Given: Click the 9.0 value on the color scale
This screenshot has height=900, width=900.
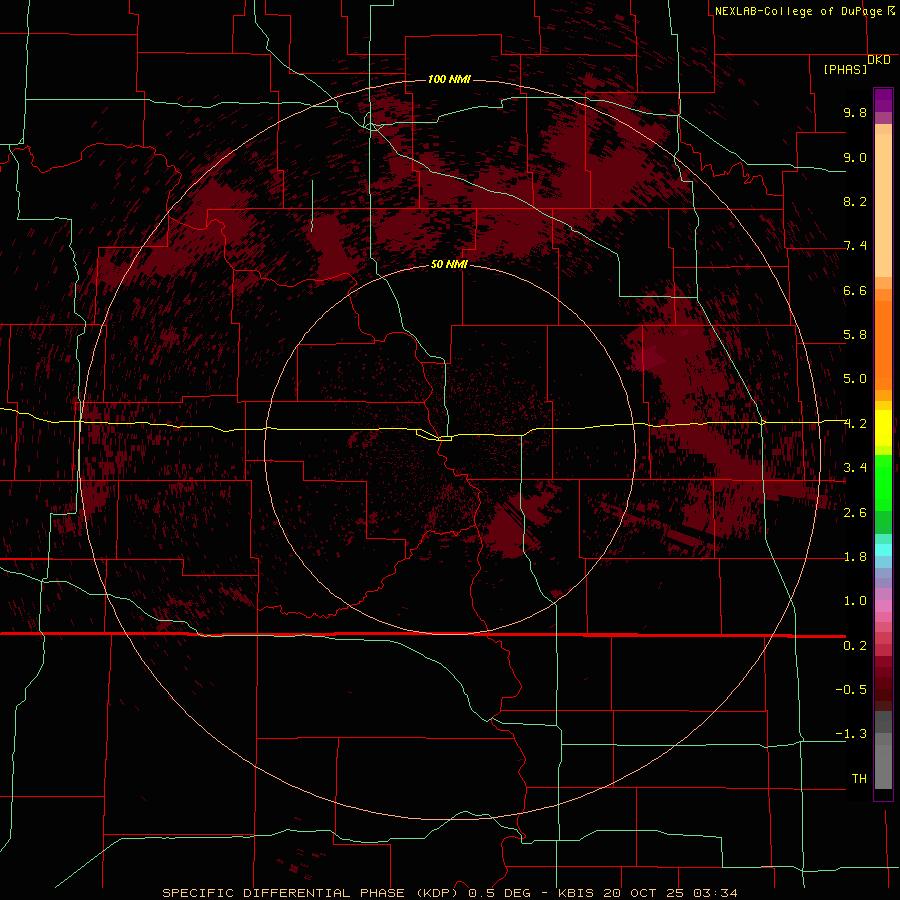Looking at the screenshot, I should tap(855, 157).
